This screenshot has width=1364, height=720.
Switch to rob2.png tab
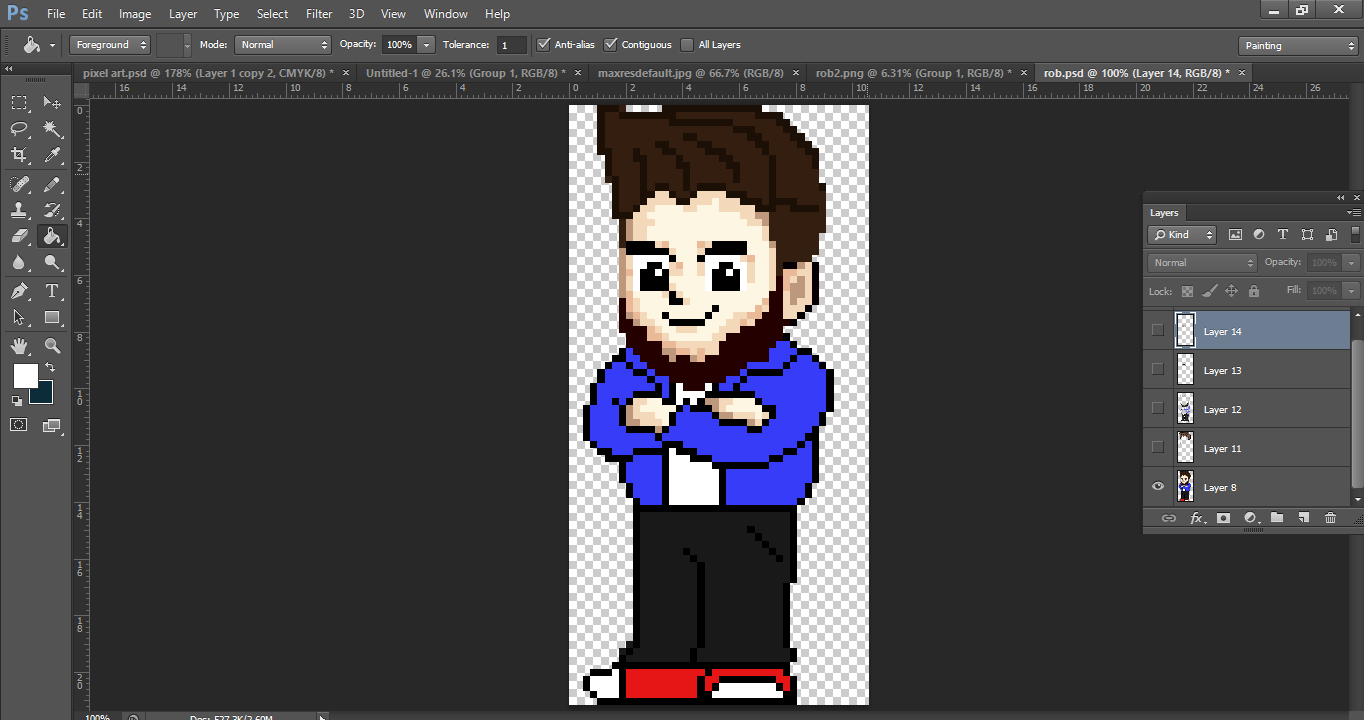point(914,73)
